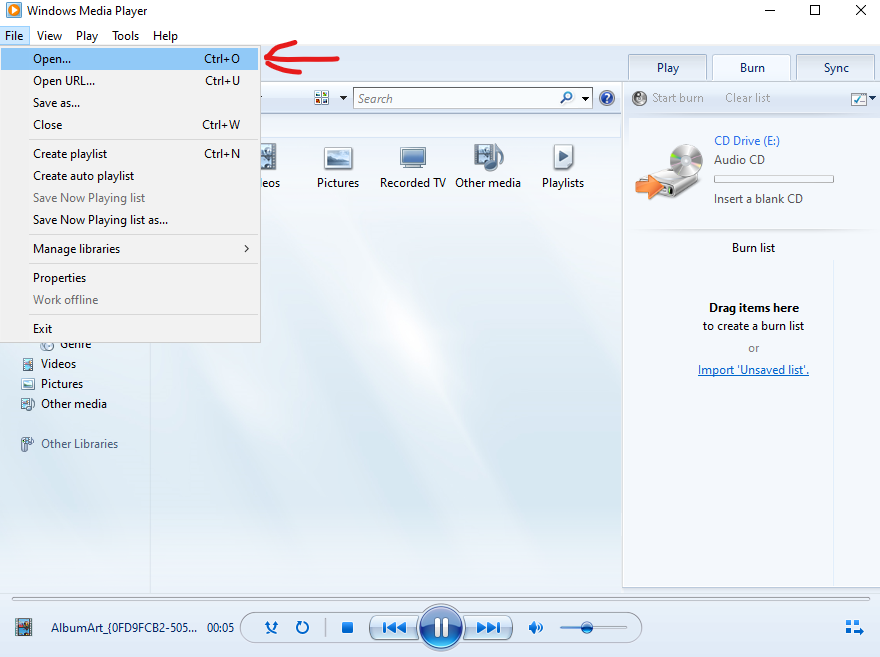880x657 pixels.
Task: Switch to Now Playing mode icon
Action: pos(854,627)
